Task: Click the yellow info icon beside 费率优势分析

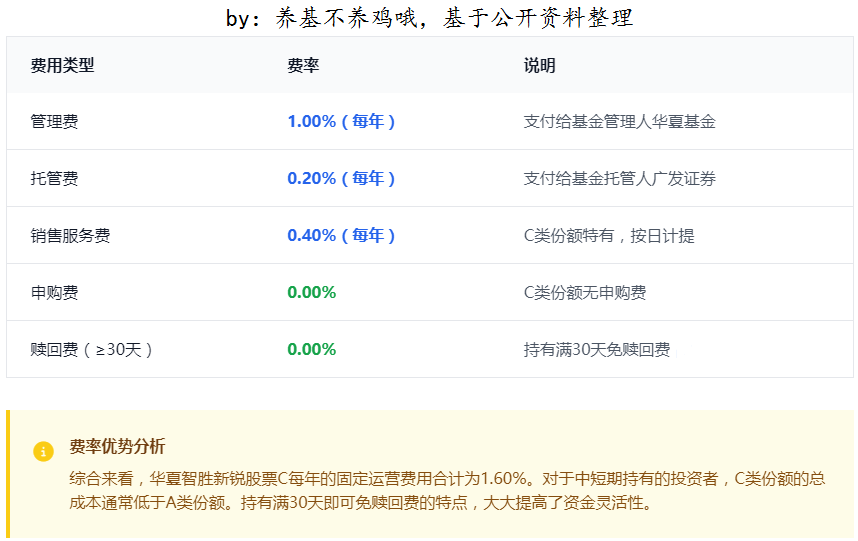Action: [43, 452]
